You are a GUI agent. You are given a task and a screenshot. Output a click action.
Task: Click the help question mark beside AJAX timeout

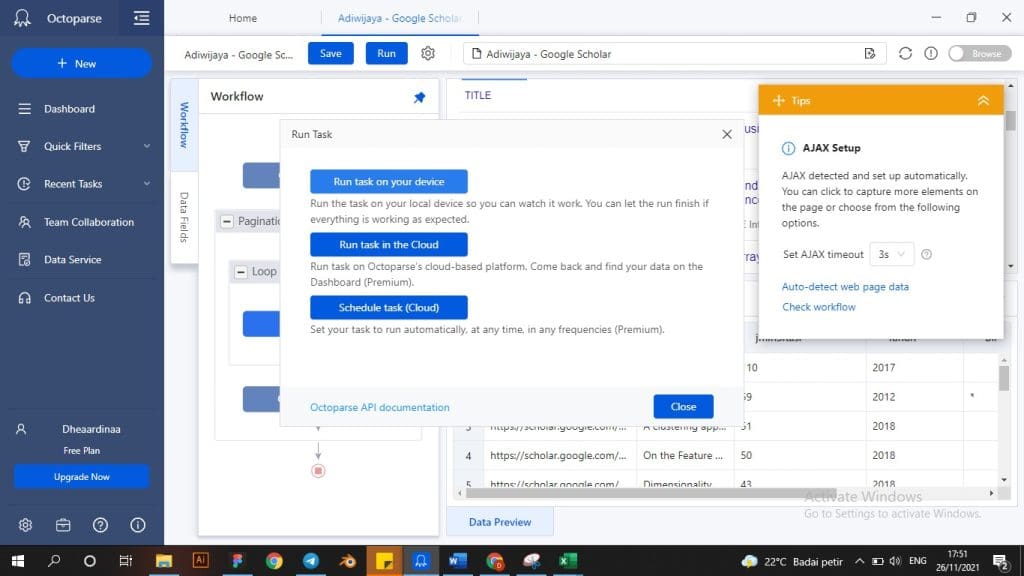coord(926,255)
